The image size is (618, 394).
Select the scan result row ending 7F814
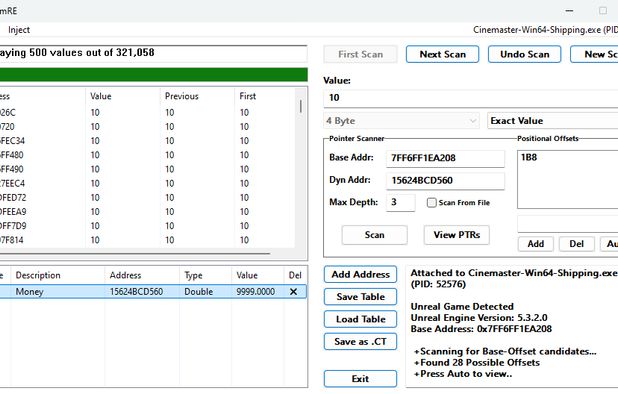(147, 240)
